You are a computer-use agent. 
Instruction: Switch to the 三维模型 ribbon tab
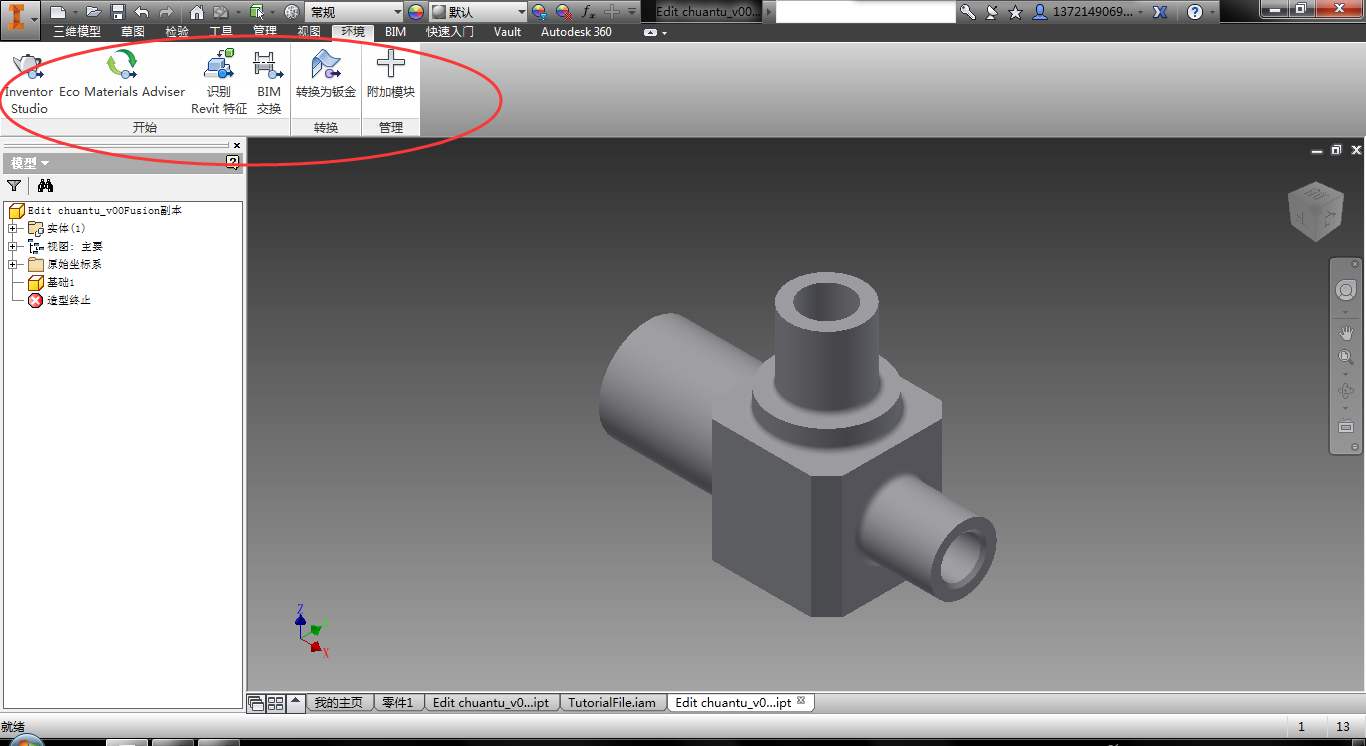pyautogui.click(x=77, y=32)
